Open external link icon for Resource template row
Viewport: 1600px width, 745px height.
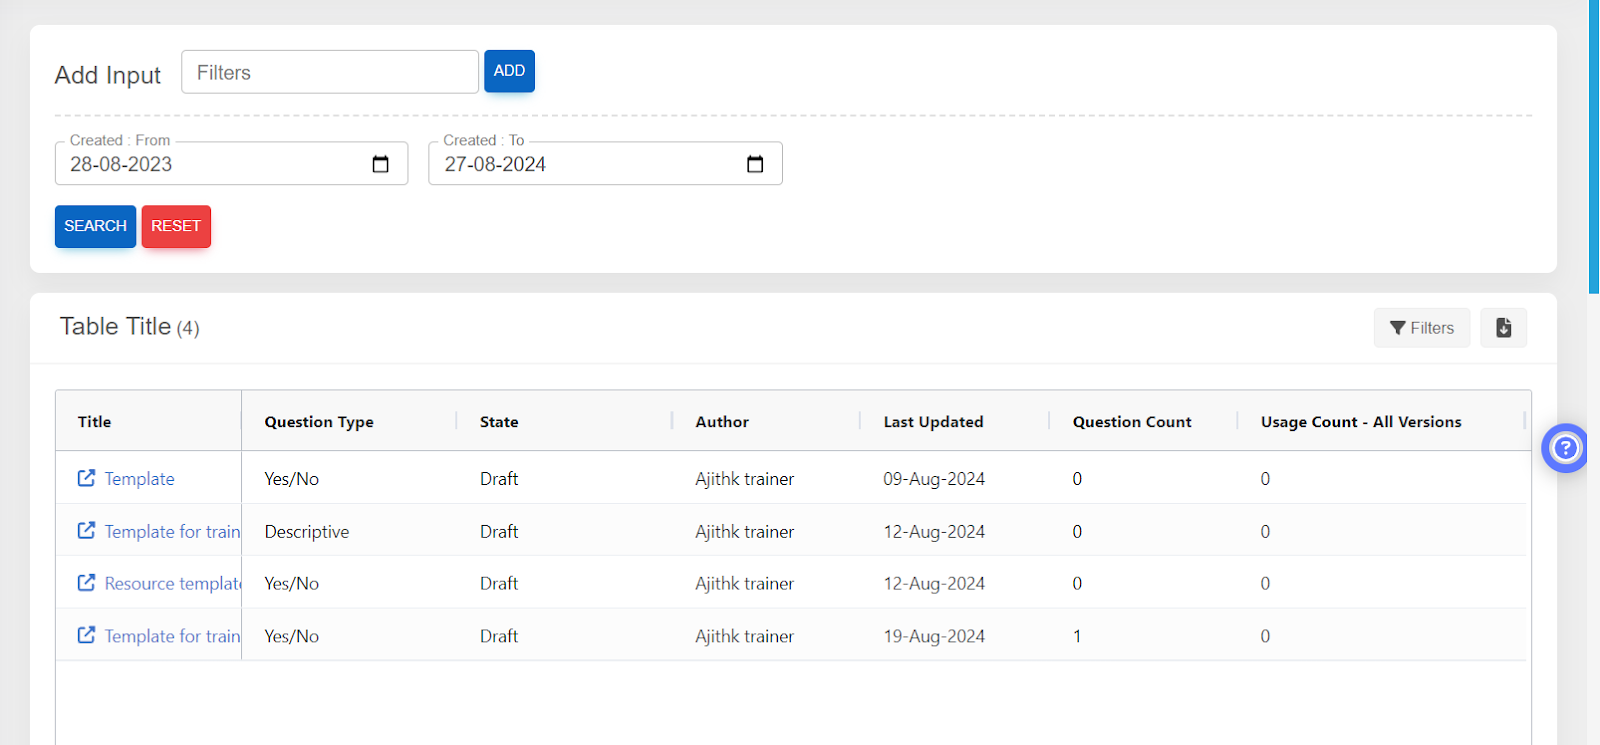(x=87, y=583)
